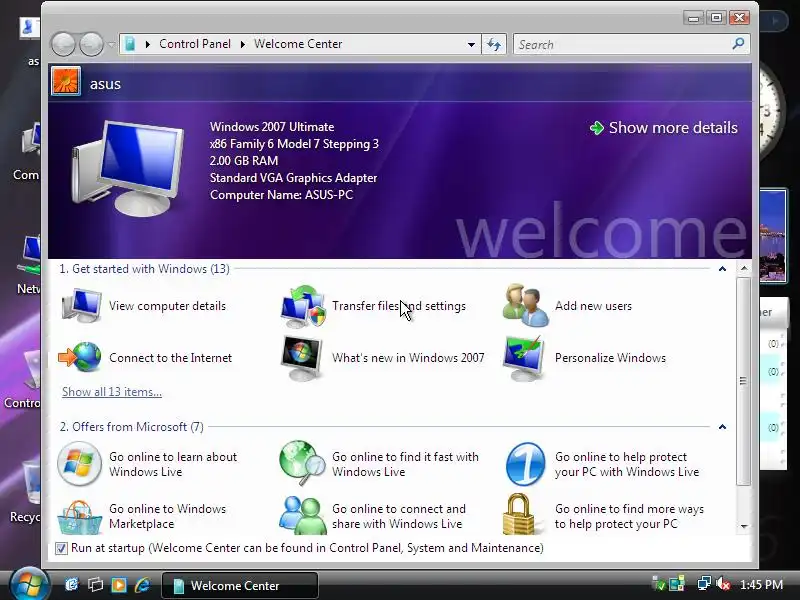Click the Computer Name: ASUS-PC text
Viewport: 800px width, 600px height.
point(281,195)
